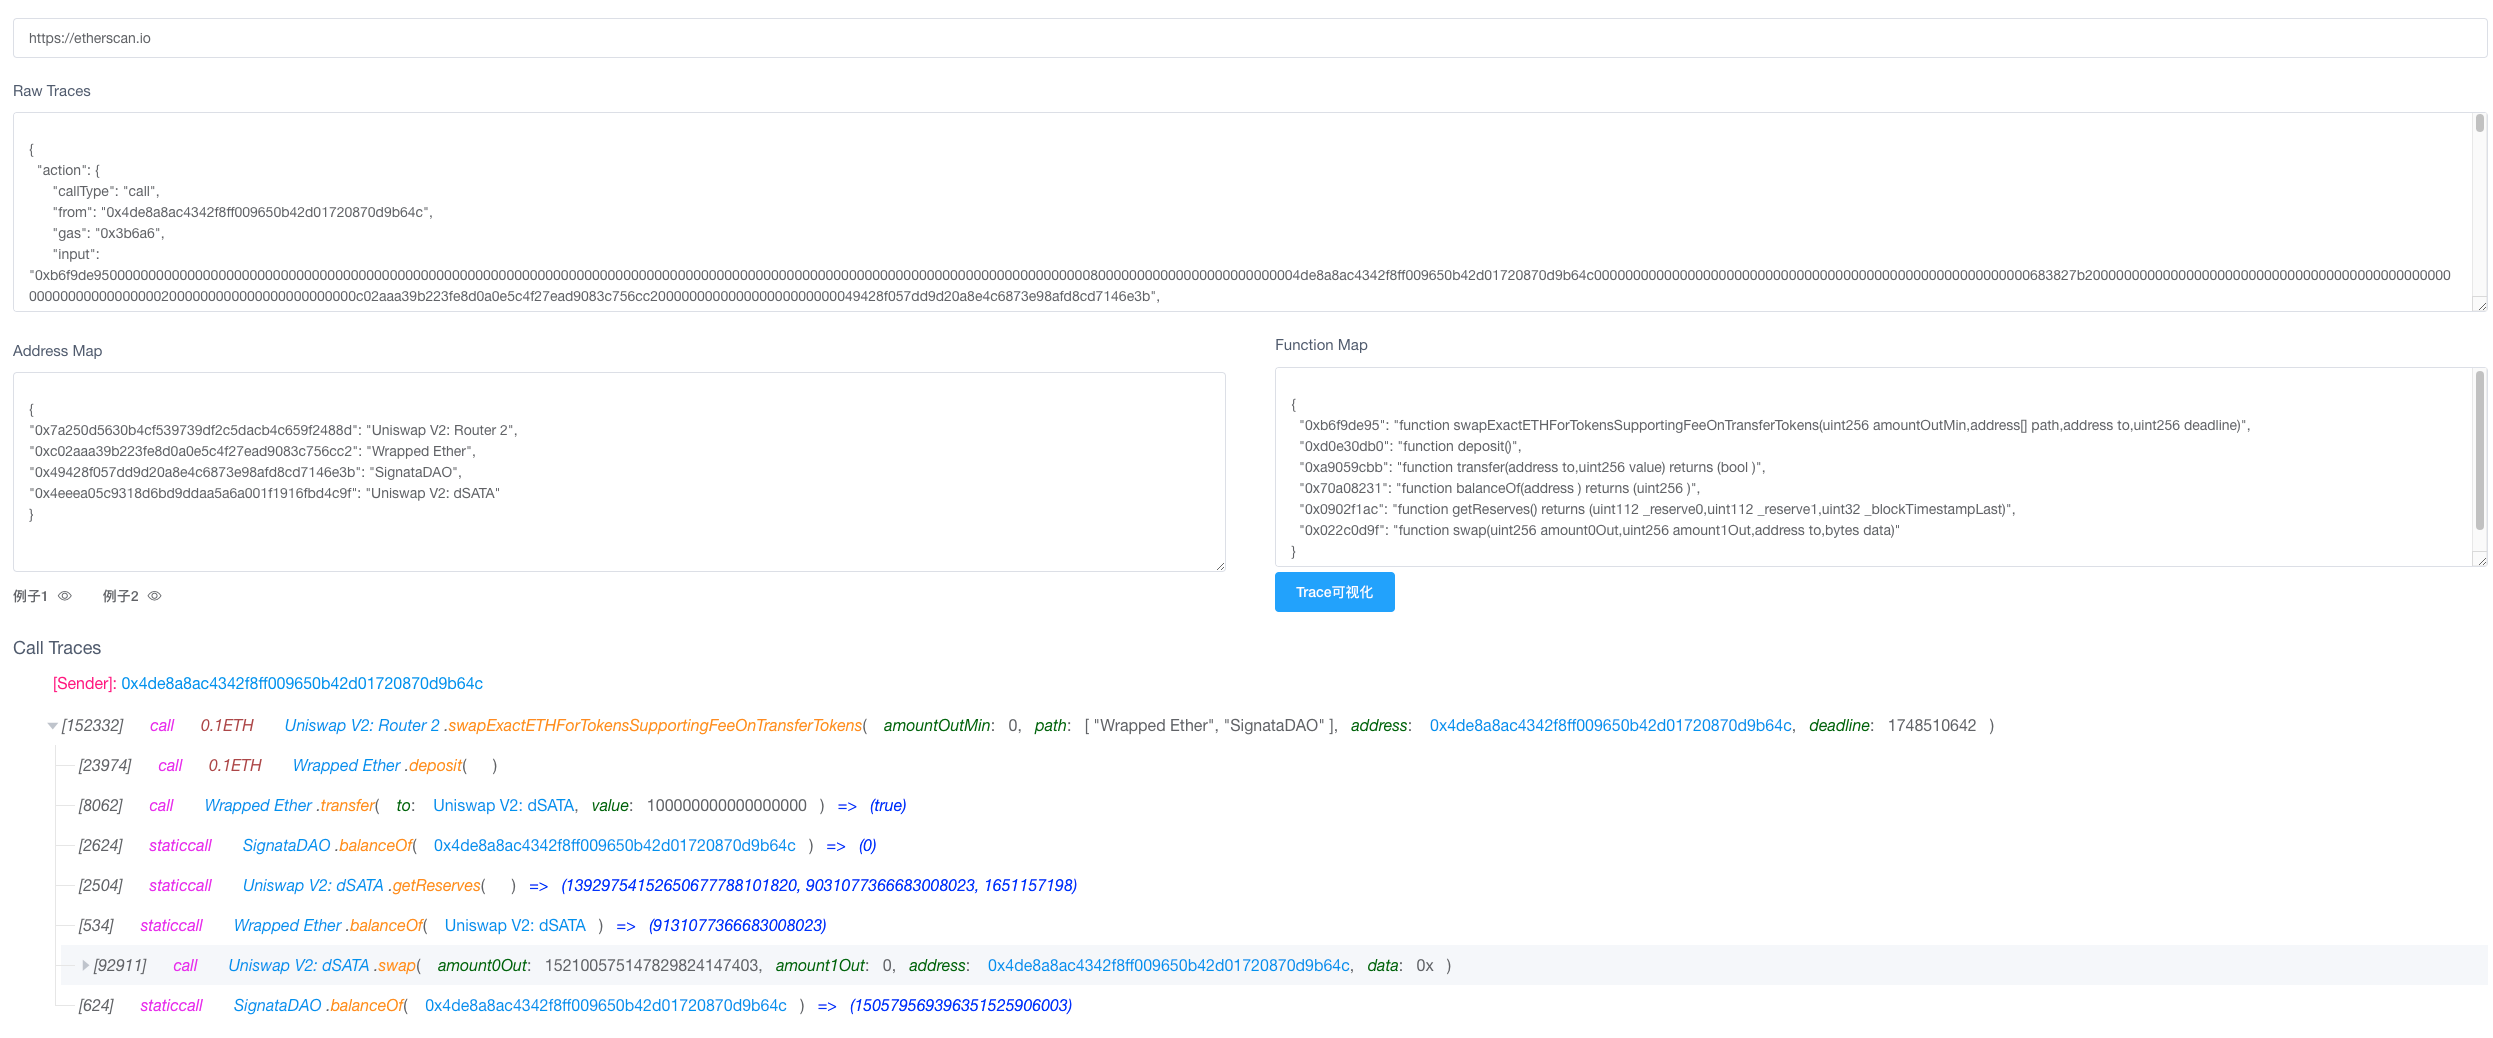Click the eye icon next to 例子1
This screenshot has height=1038, width=2493.
coord(65,596)
